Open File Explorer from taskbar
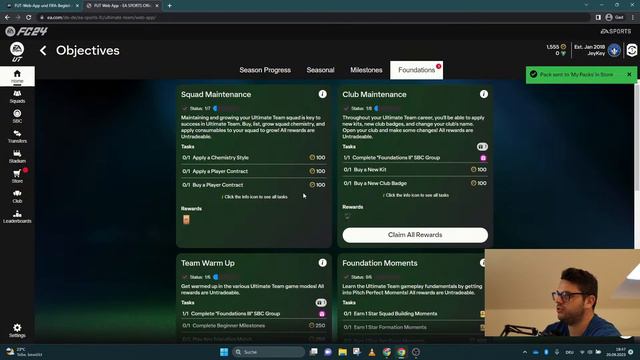The width and height of the screenshot is (640, 360). coord(342,352)
